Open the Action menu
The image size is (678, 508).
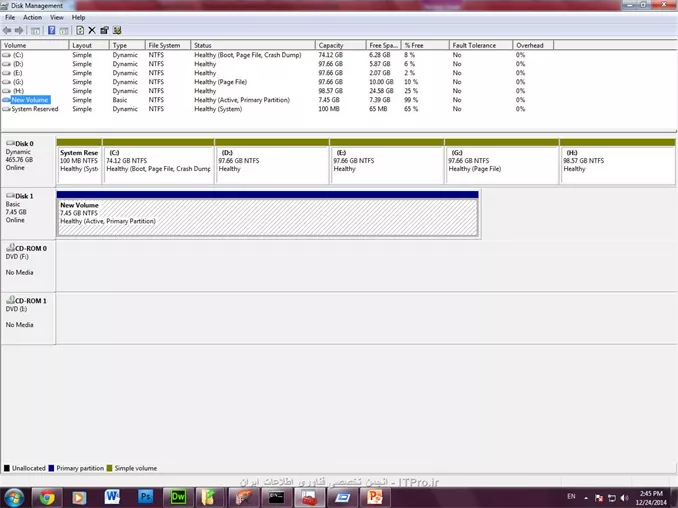32,17
